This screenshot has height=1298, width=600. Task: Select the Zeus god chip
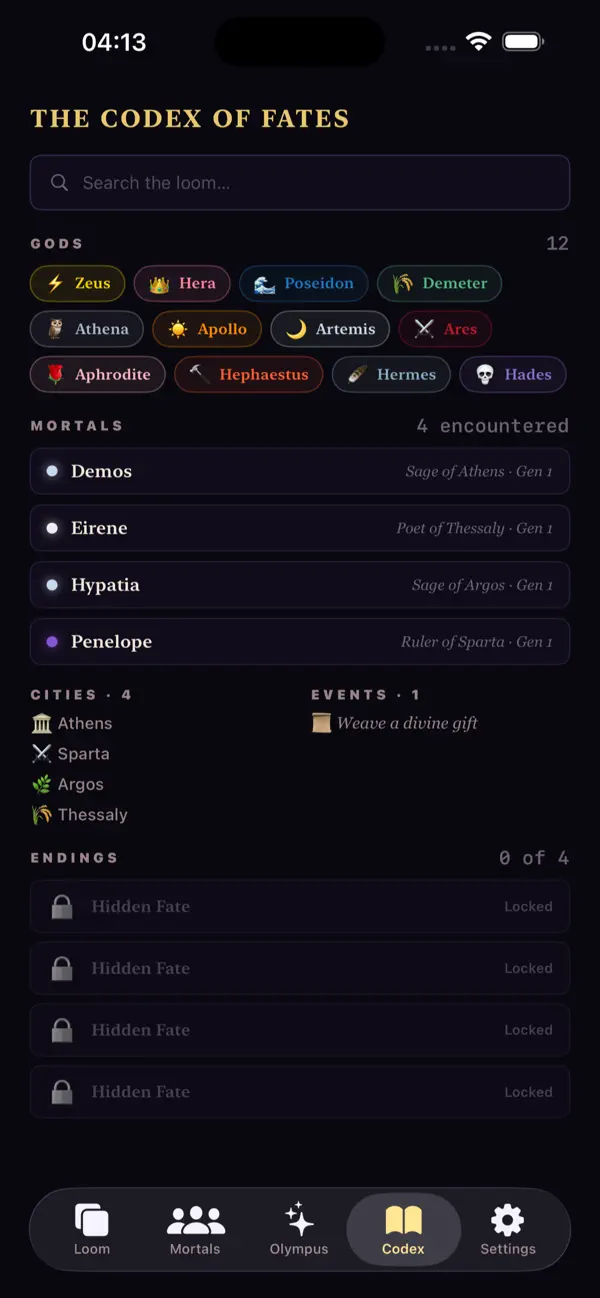78,284
